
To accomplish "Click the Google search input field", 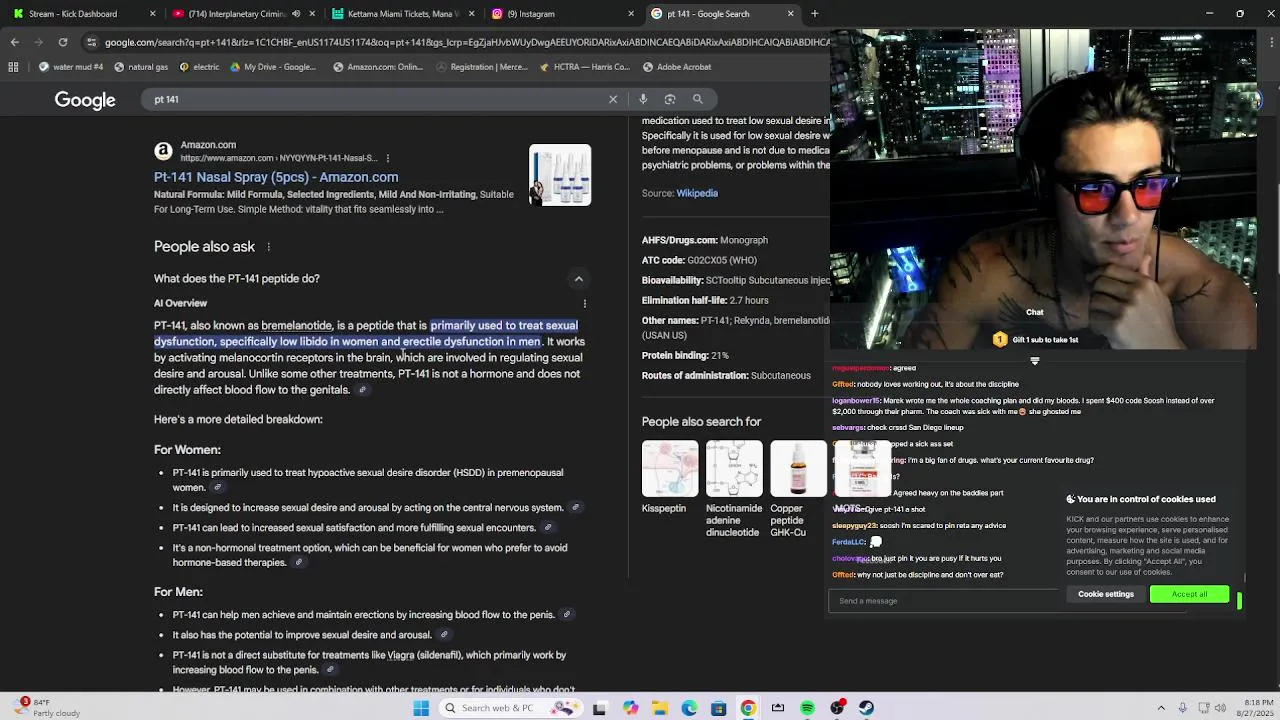I will pos(375,99).
